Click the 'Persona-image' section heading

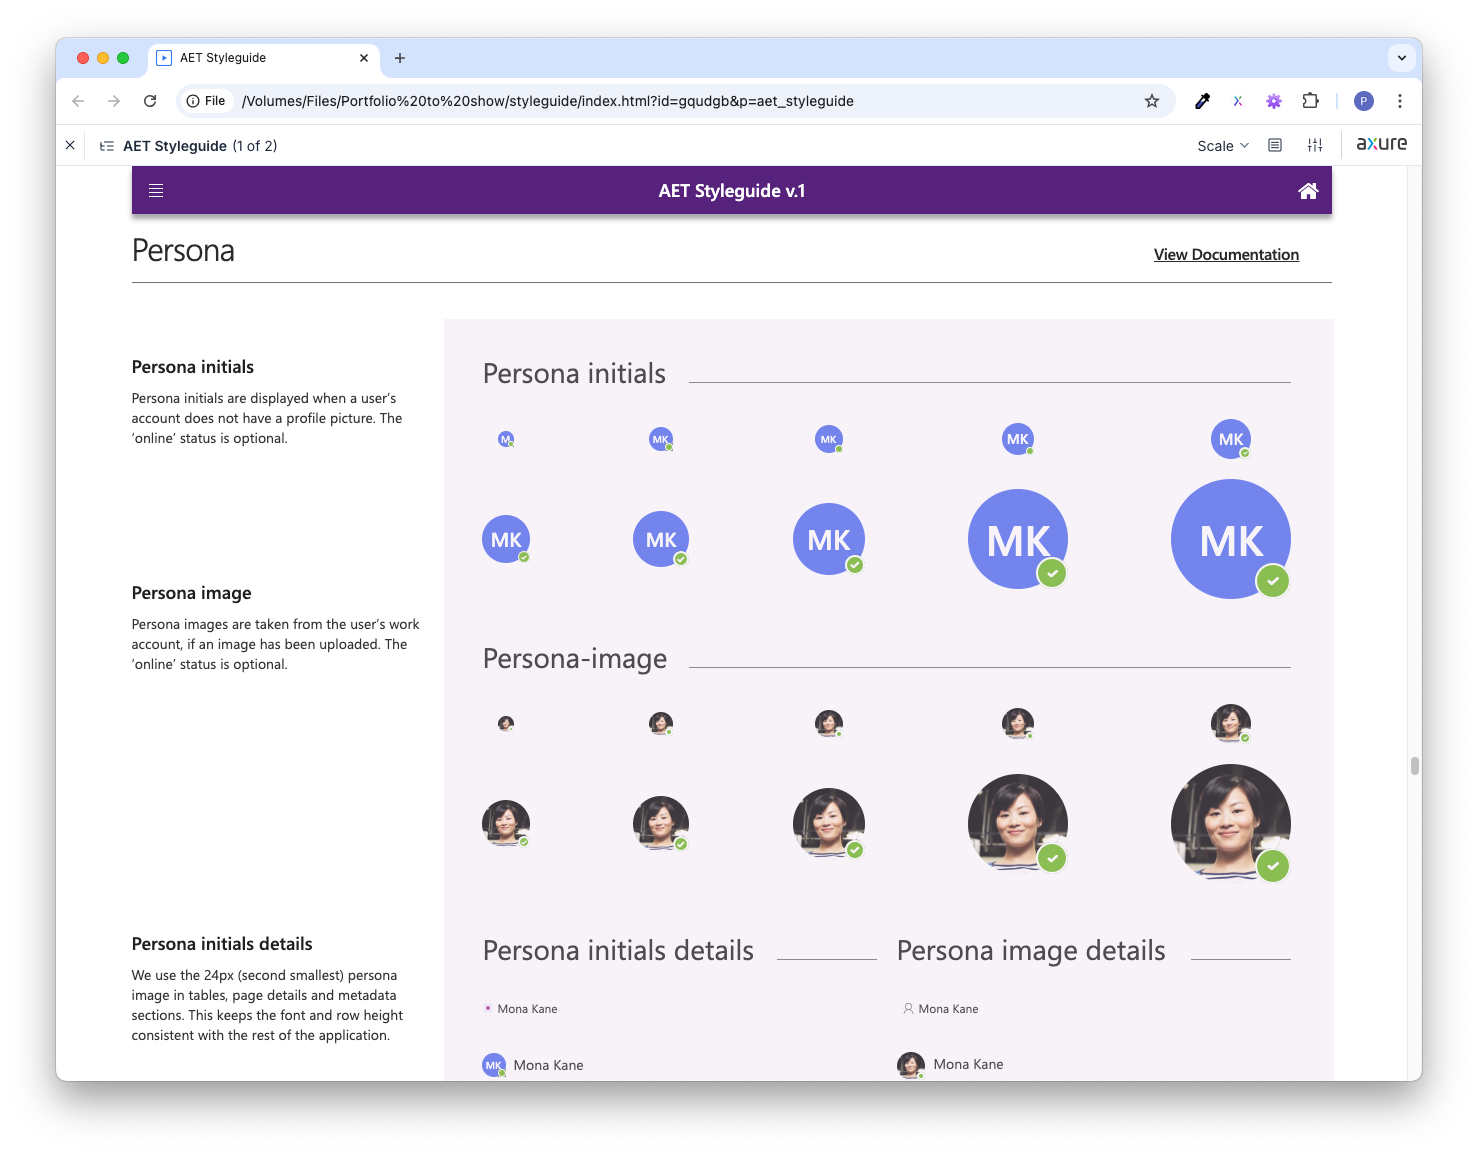coord(575,659)
